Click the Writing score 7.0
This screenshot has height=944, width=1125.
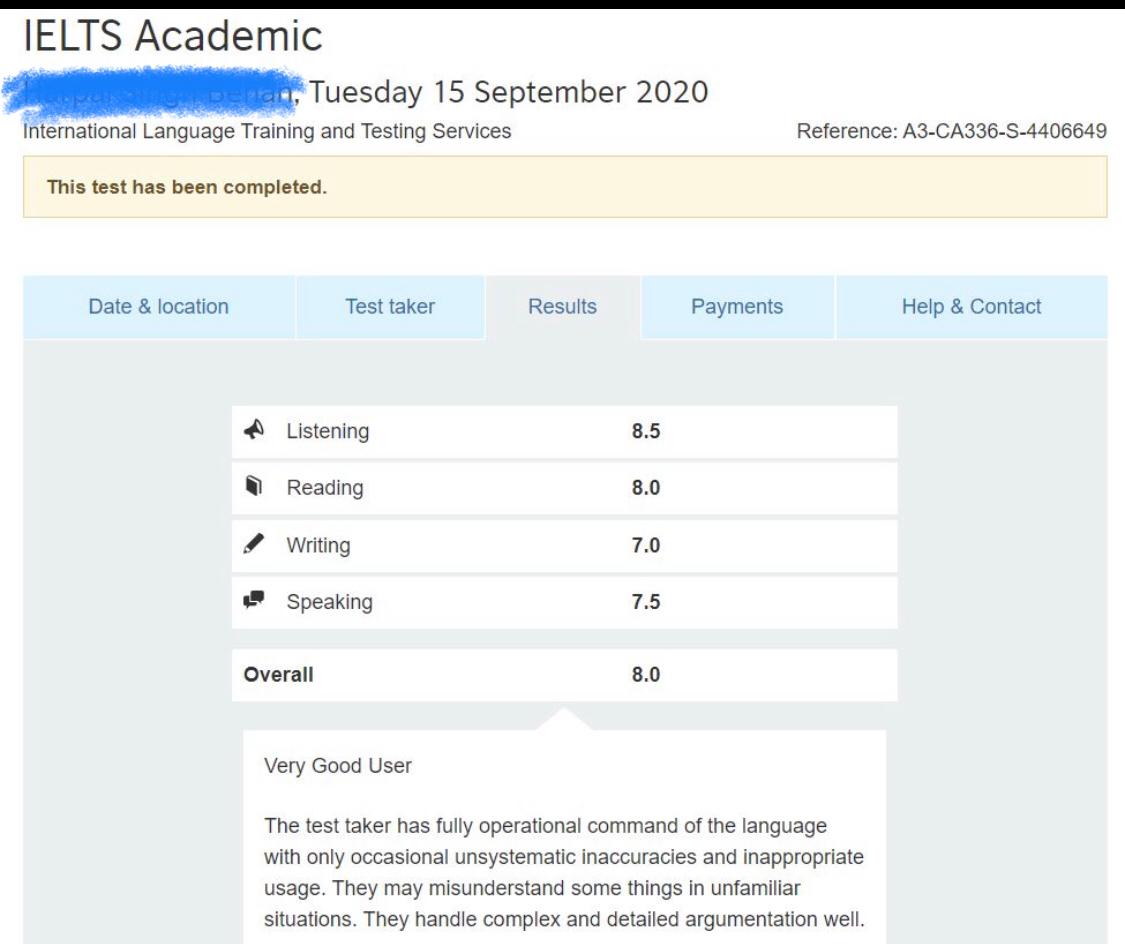pyautogui.click(x=646, y=545)
